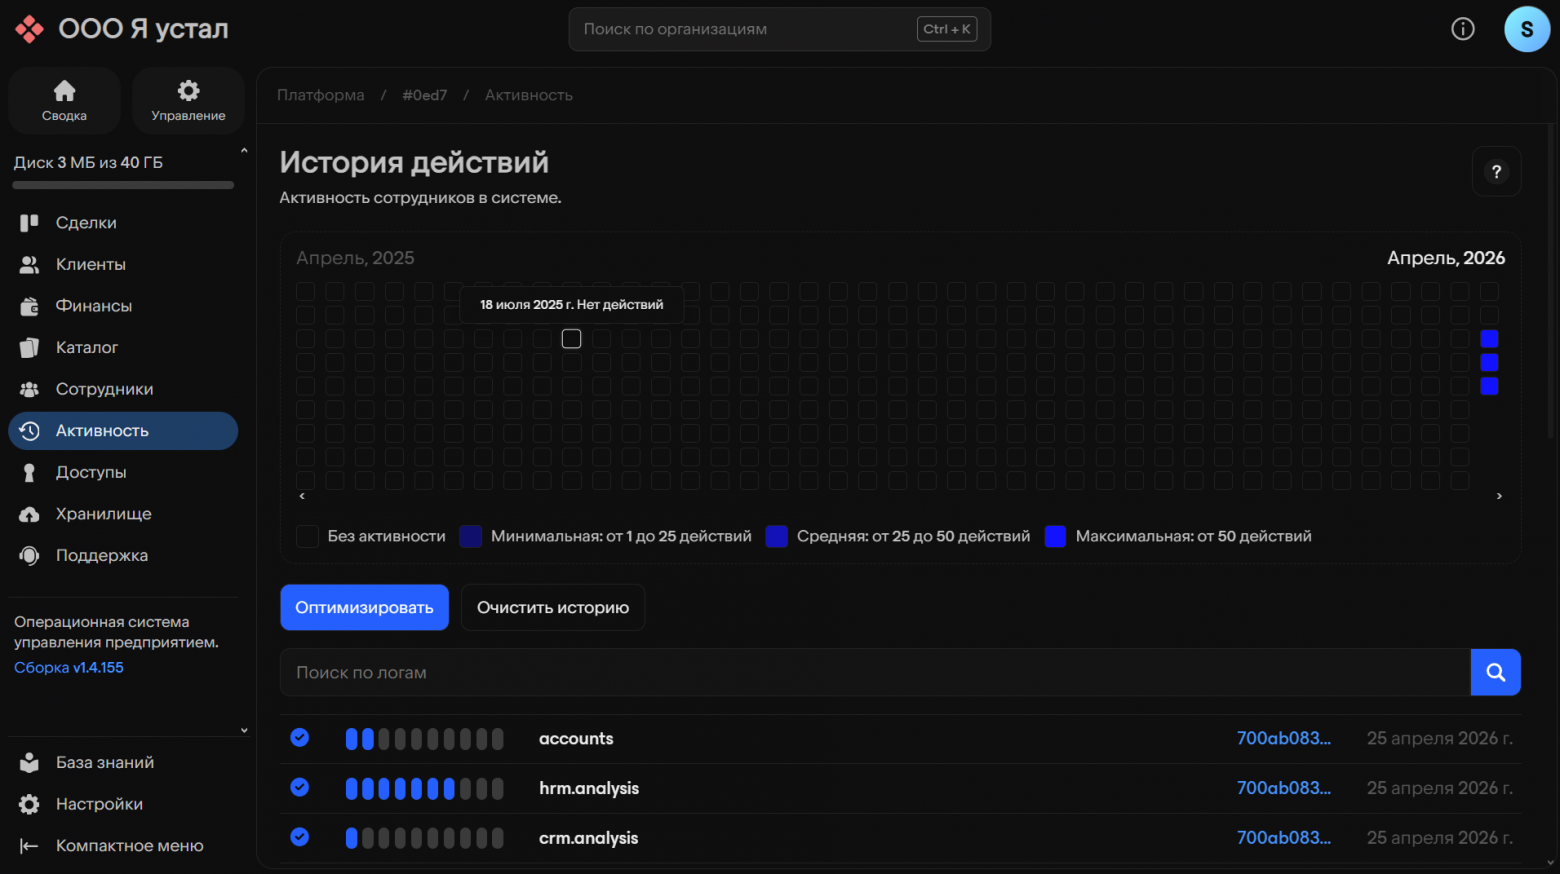The width and height of the screenshot is (1560, 874).
Task: Focus the Поиск по логам field
Action: pyautogui.click(x=875, y=672)
